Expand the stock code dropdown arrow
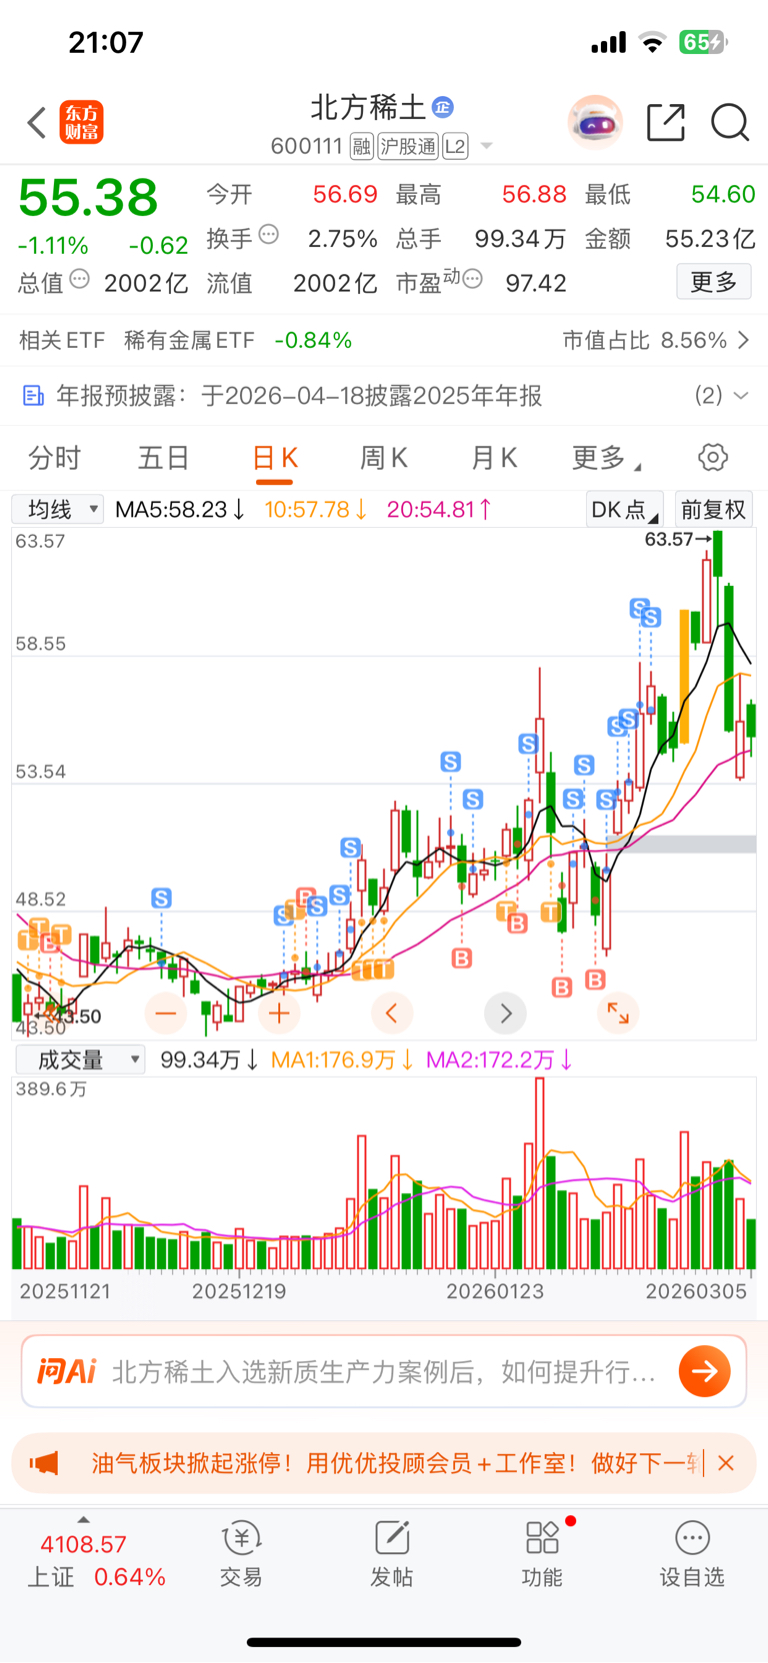768x1663 pixels. coord(487,146)
